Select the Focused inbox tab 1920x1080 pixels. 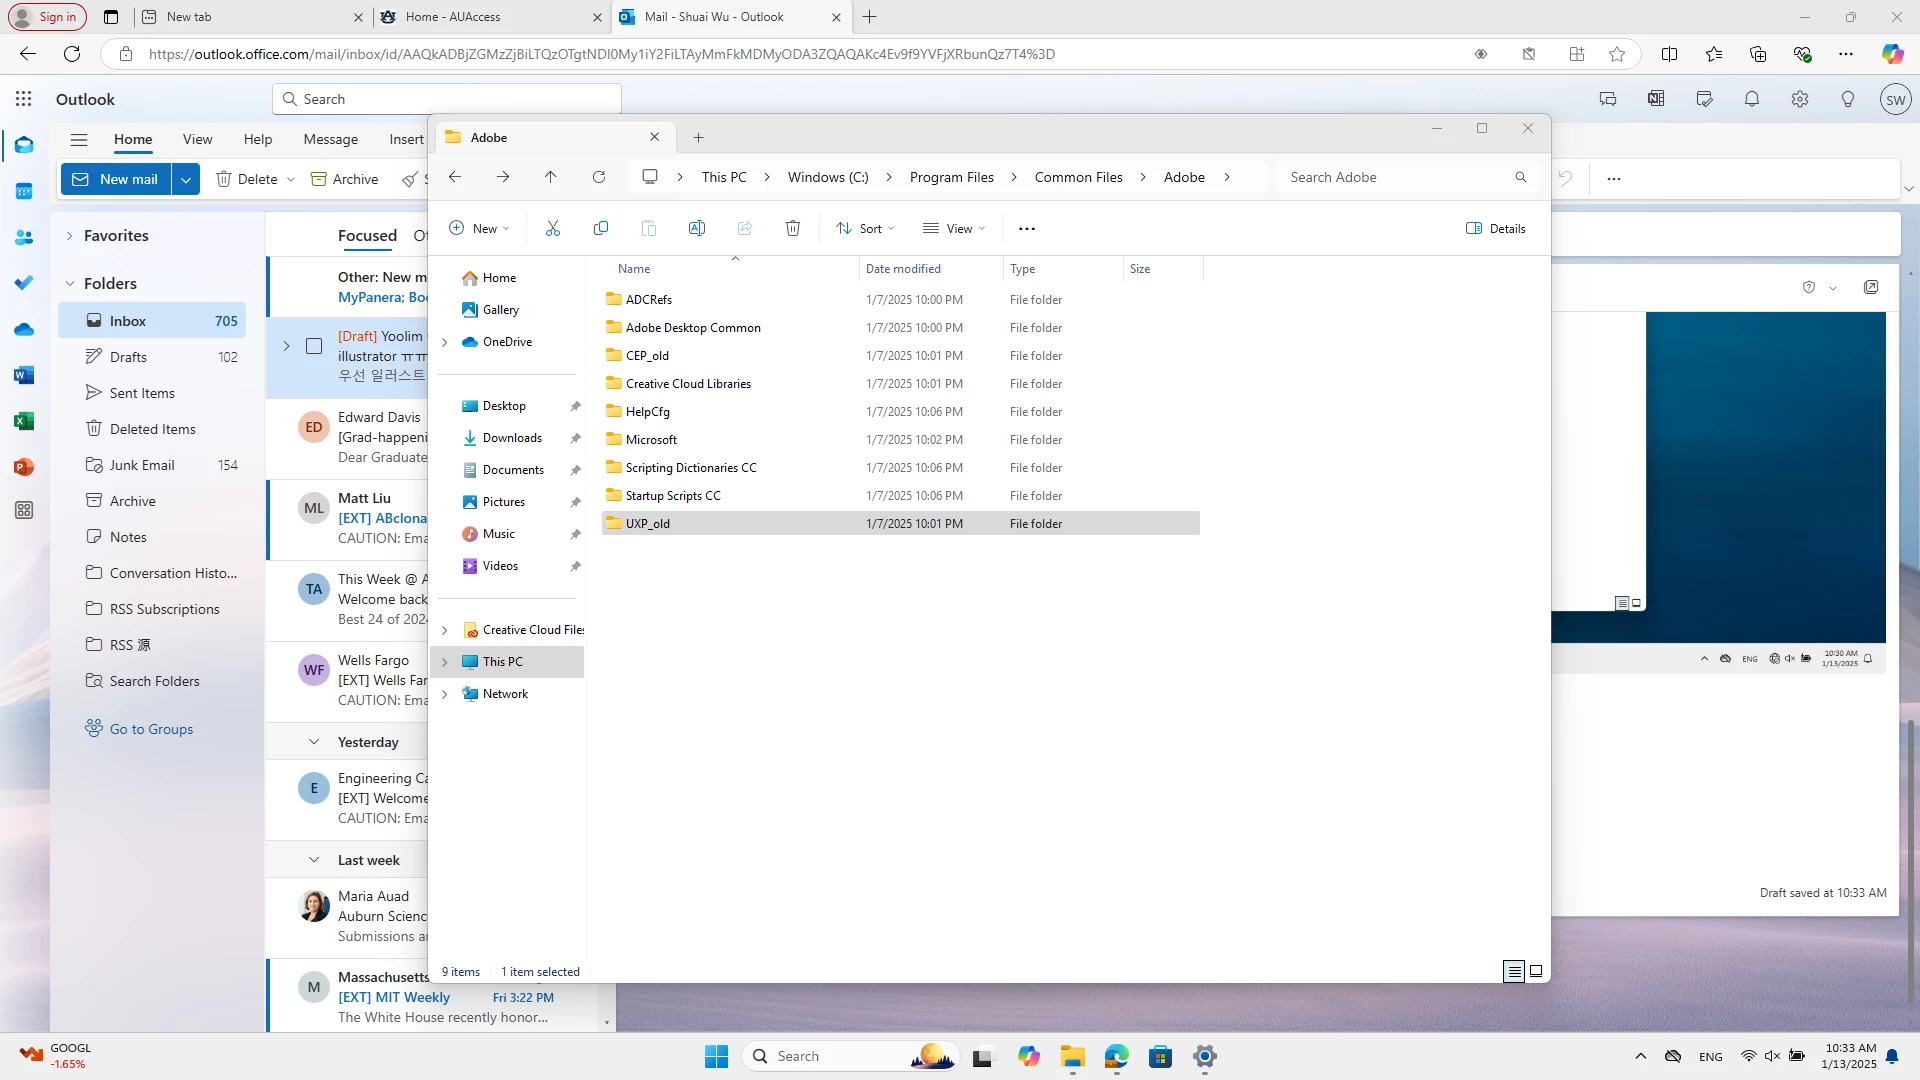(367, 236)
